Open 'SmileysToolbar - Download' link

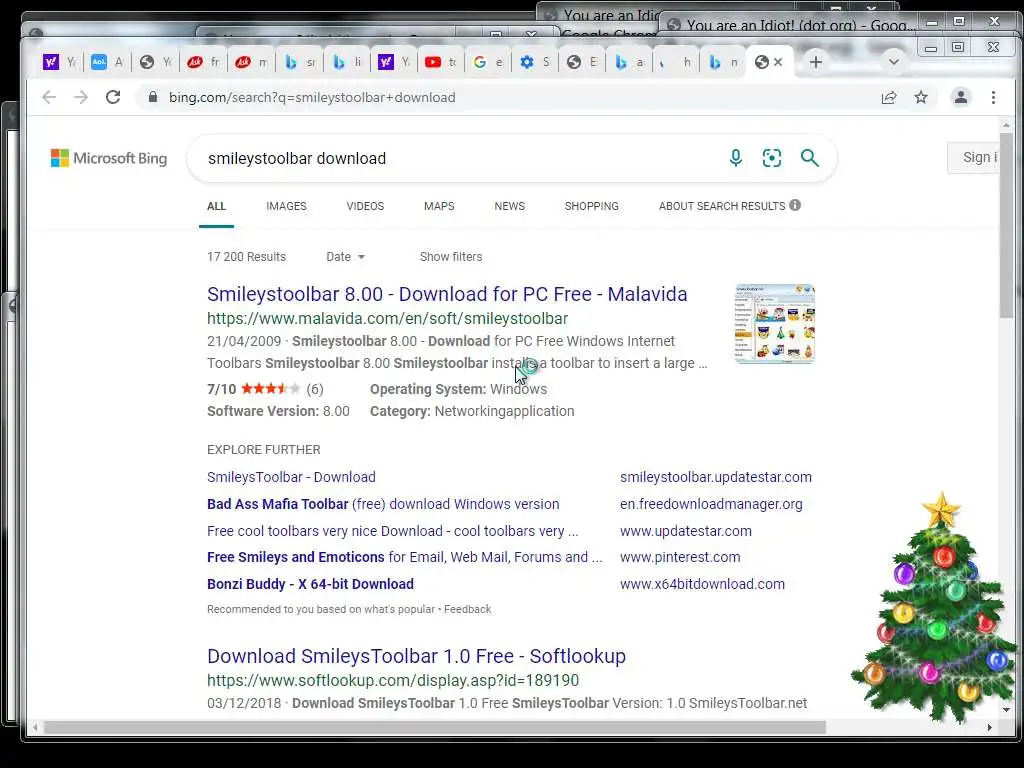[x=291, y=477]
